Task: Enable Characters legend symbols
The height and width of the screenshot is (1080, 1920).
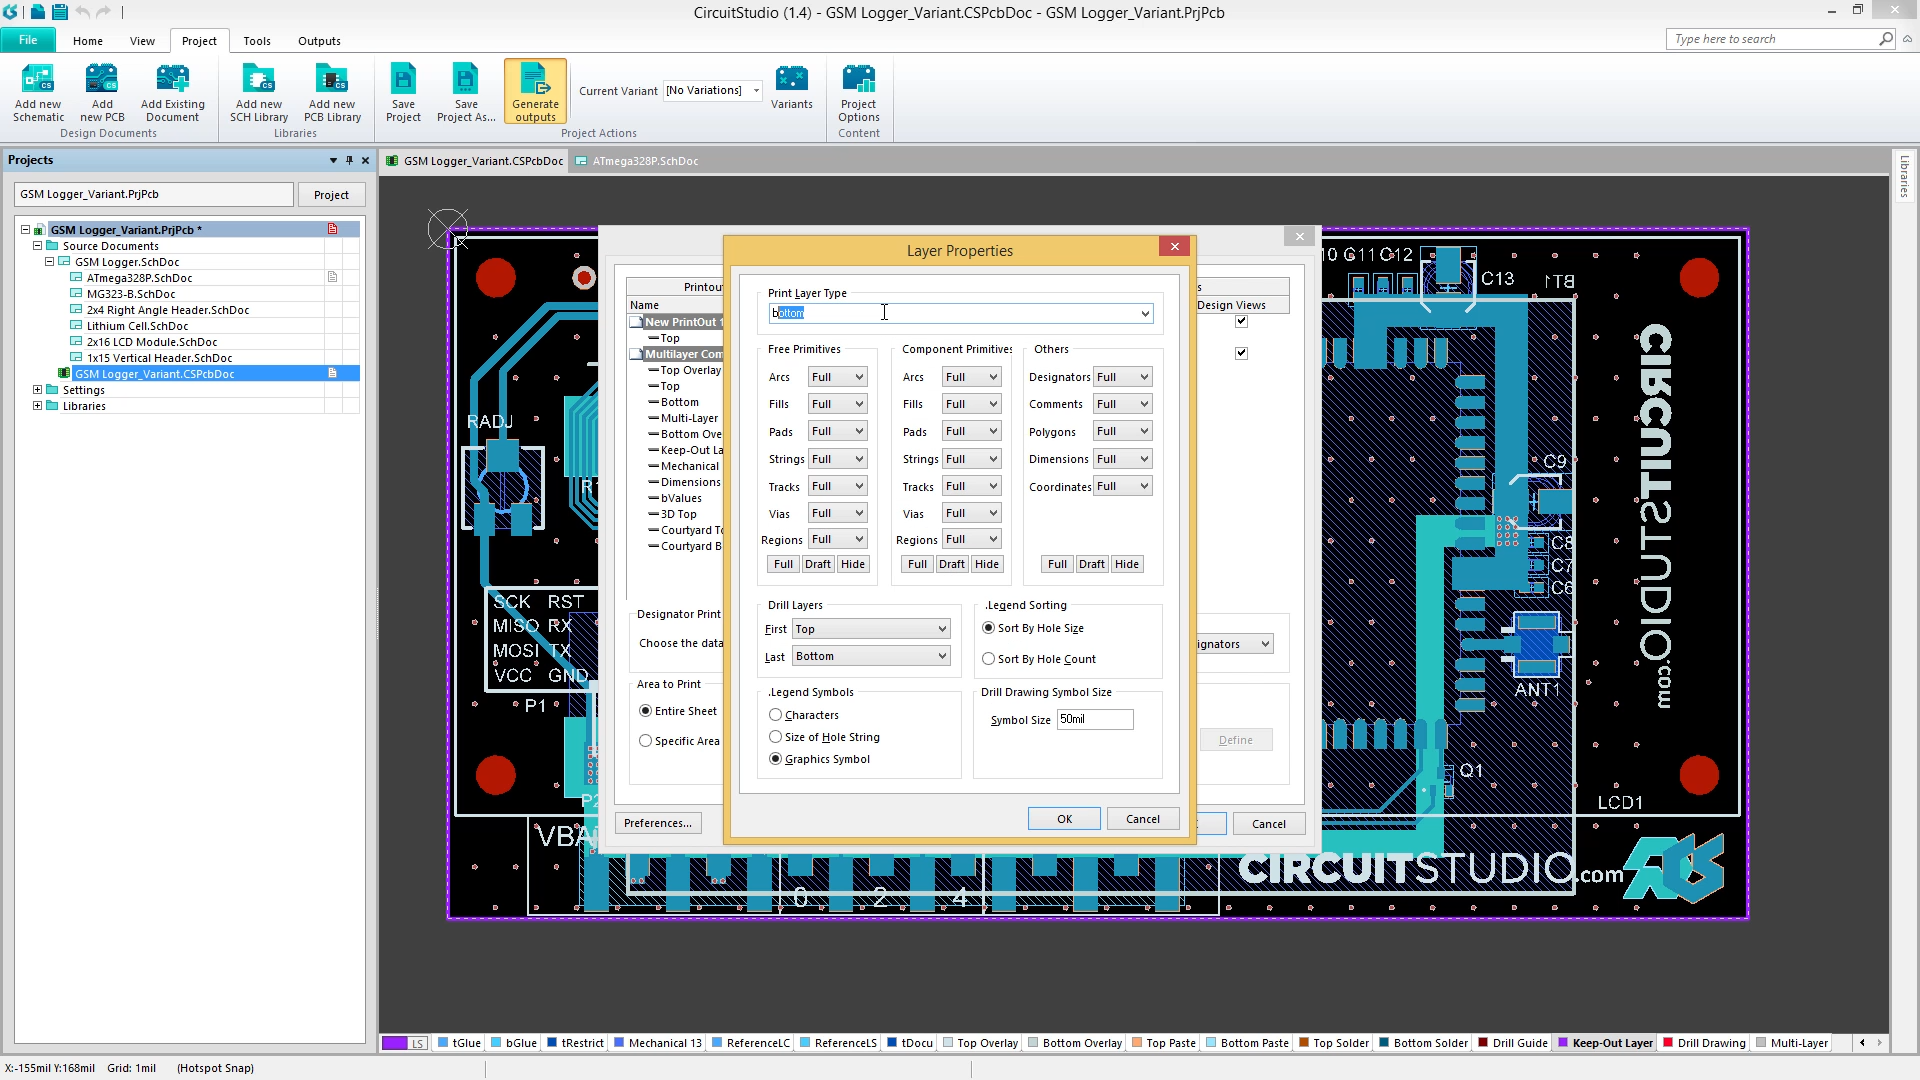Action: pos(776,714)
